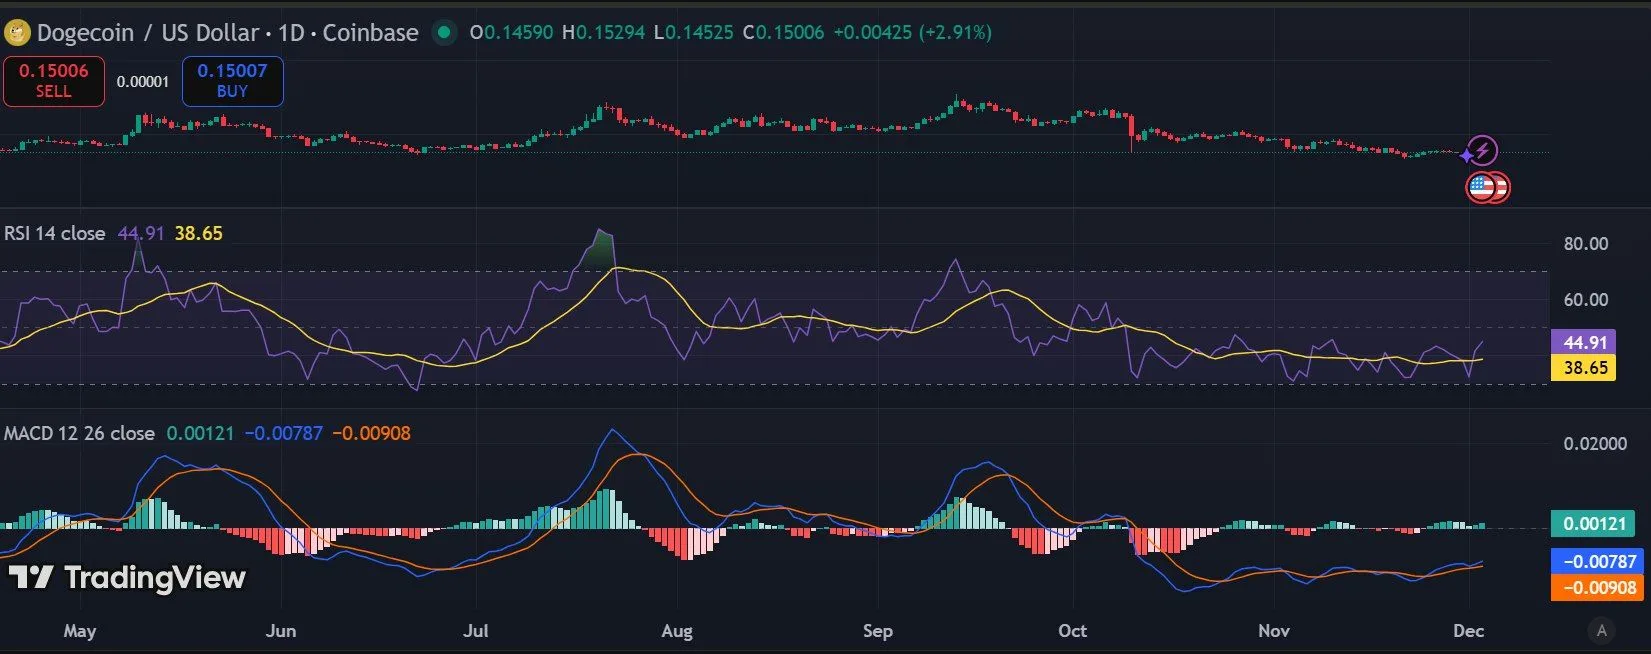Screen dimensions: 1651x654
Task: Click the green 0.00121 MACD histogram label
Action: tap(1593, 523)
